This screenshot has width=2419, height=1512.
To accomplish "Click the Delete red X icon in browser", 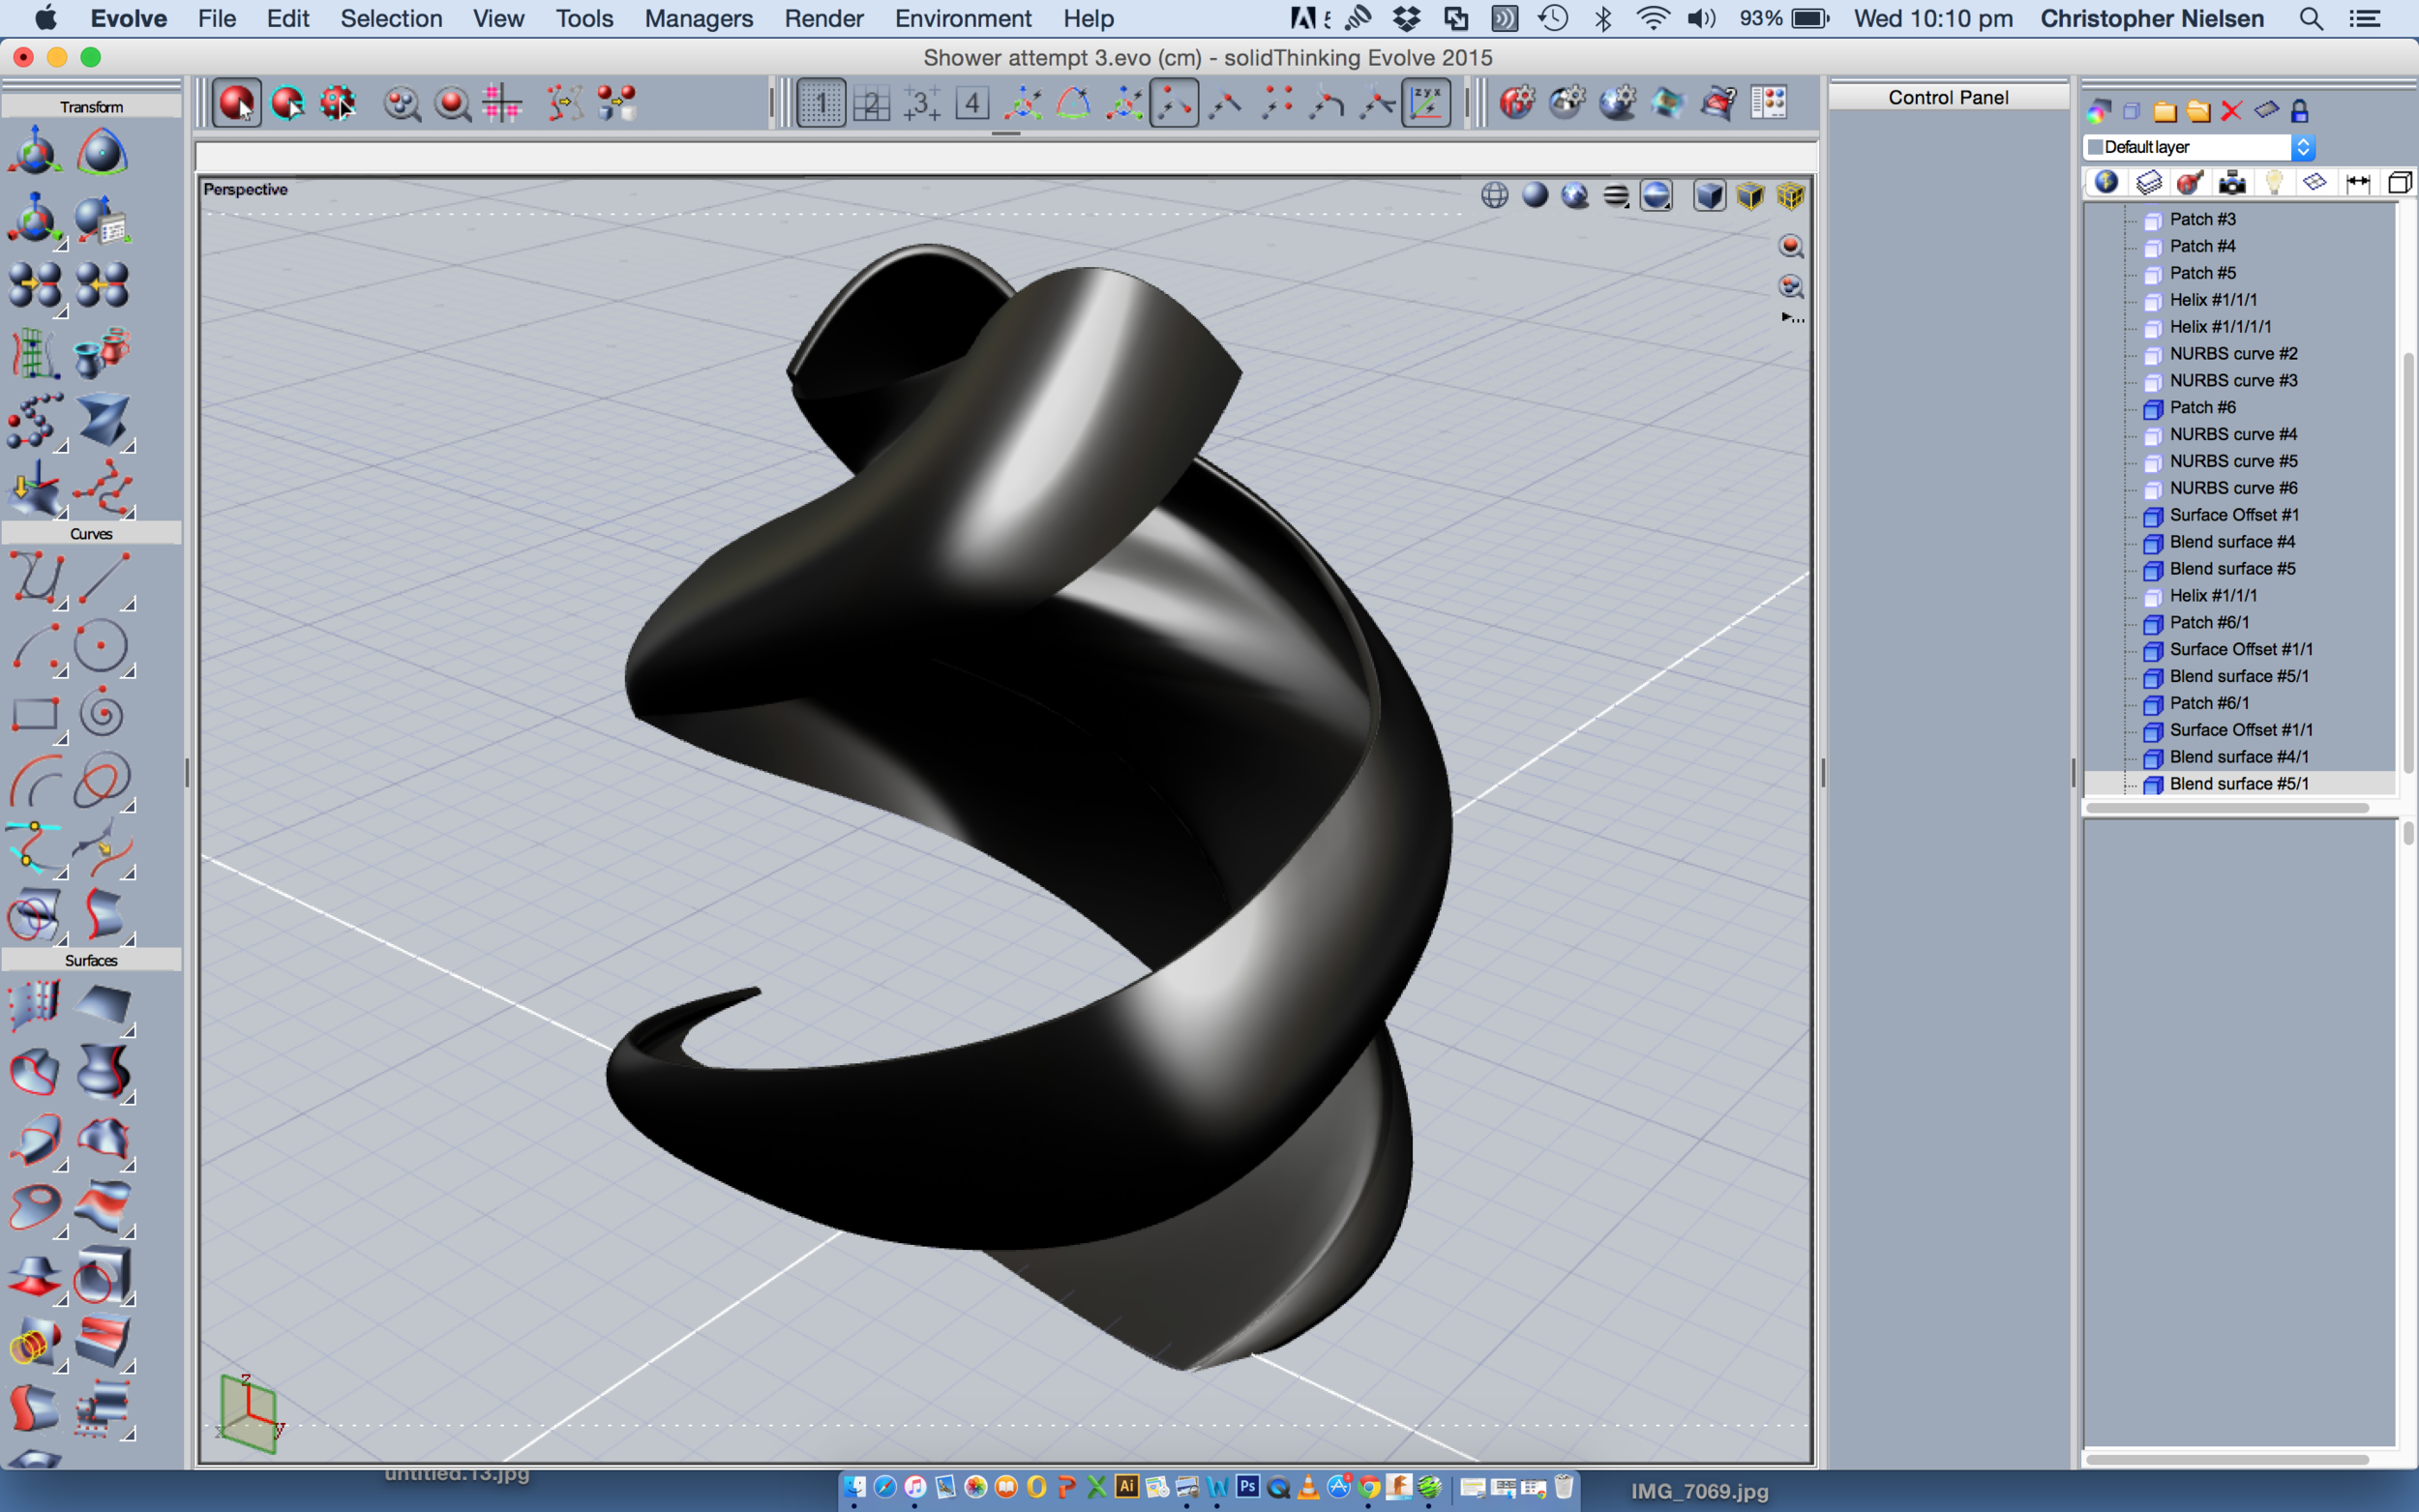I will [x=2232, y=111].
